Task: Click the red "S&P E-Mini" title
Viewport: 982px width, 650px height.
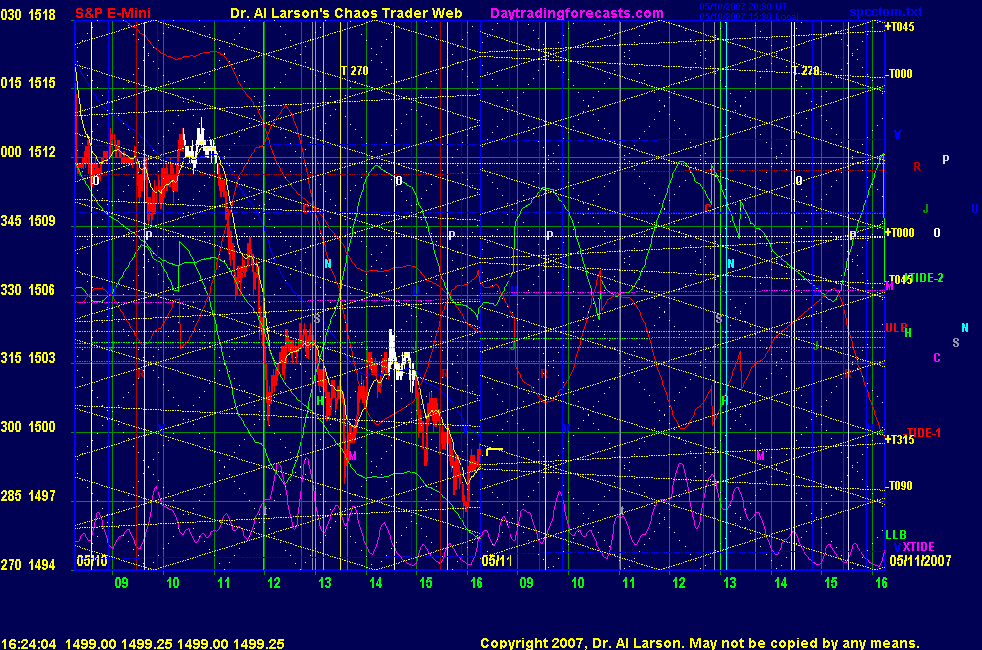Action: click(113, 13)
